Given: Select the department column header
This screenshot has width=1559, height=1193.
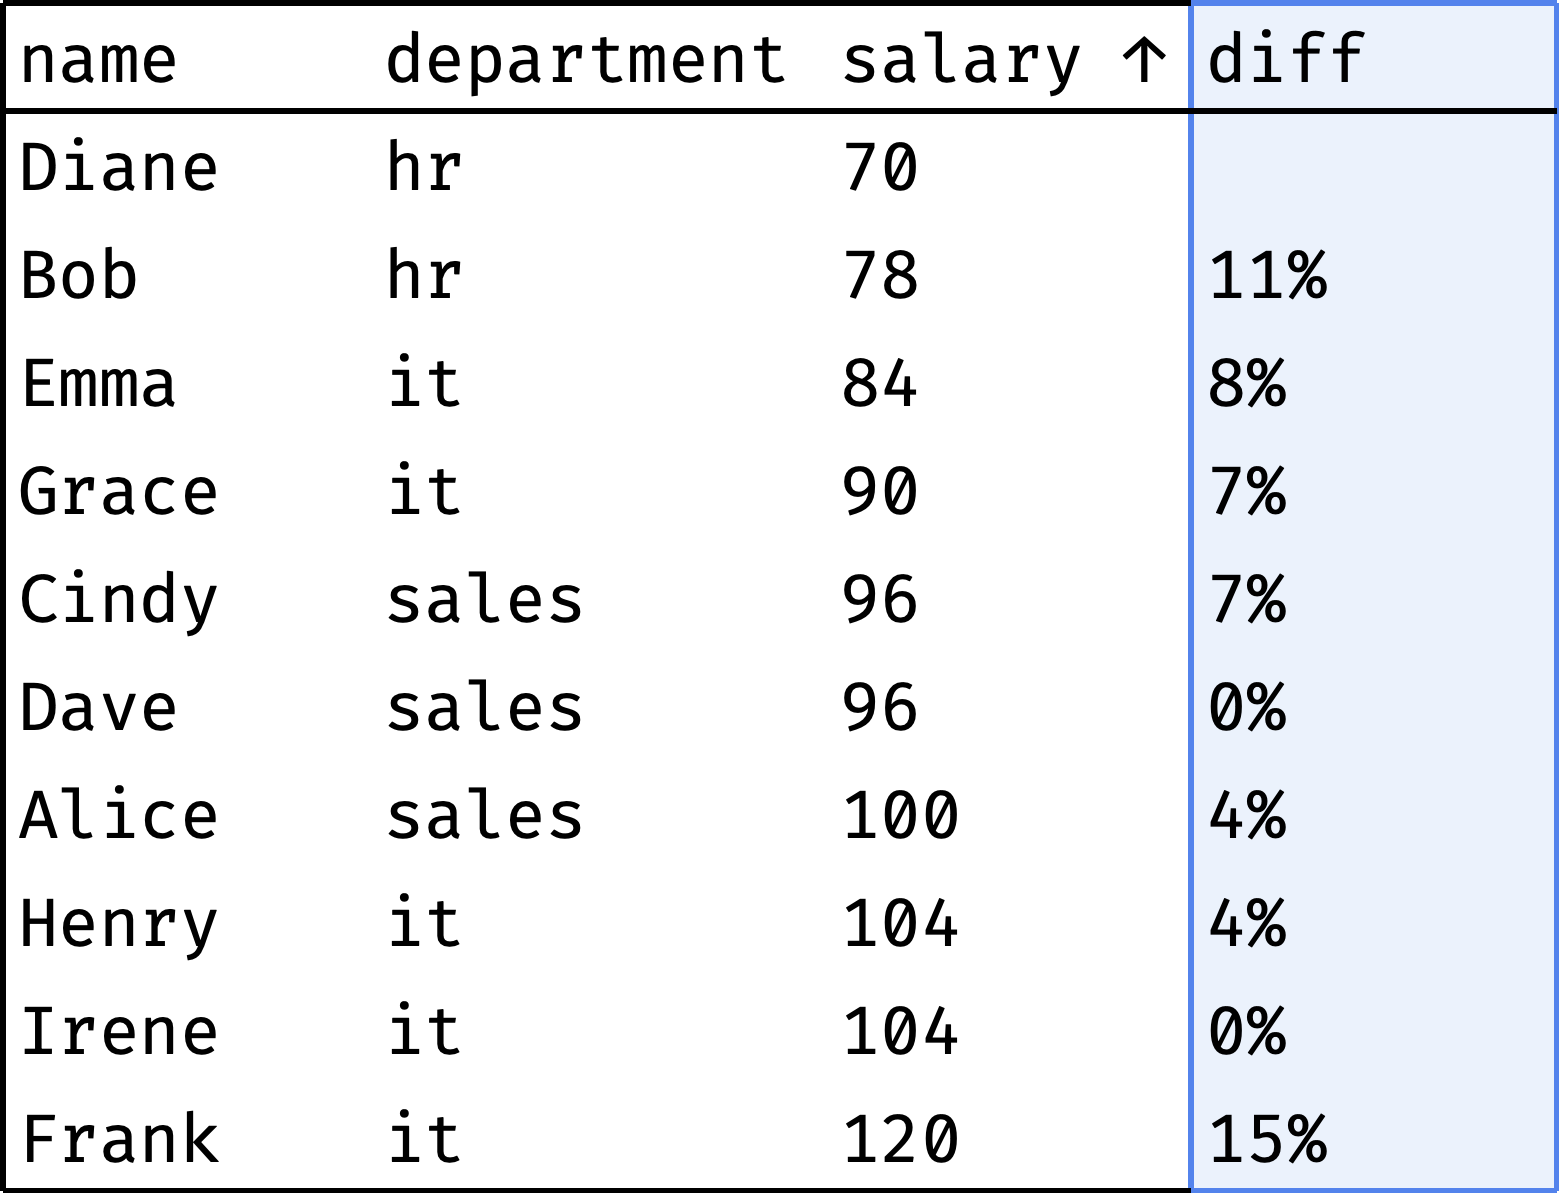Looking at the screenshot, I should (x=585, y=59).
